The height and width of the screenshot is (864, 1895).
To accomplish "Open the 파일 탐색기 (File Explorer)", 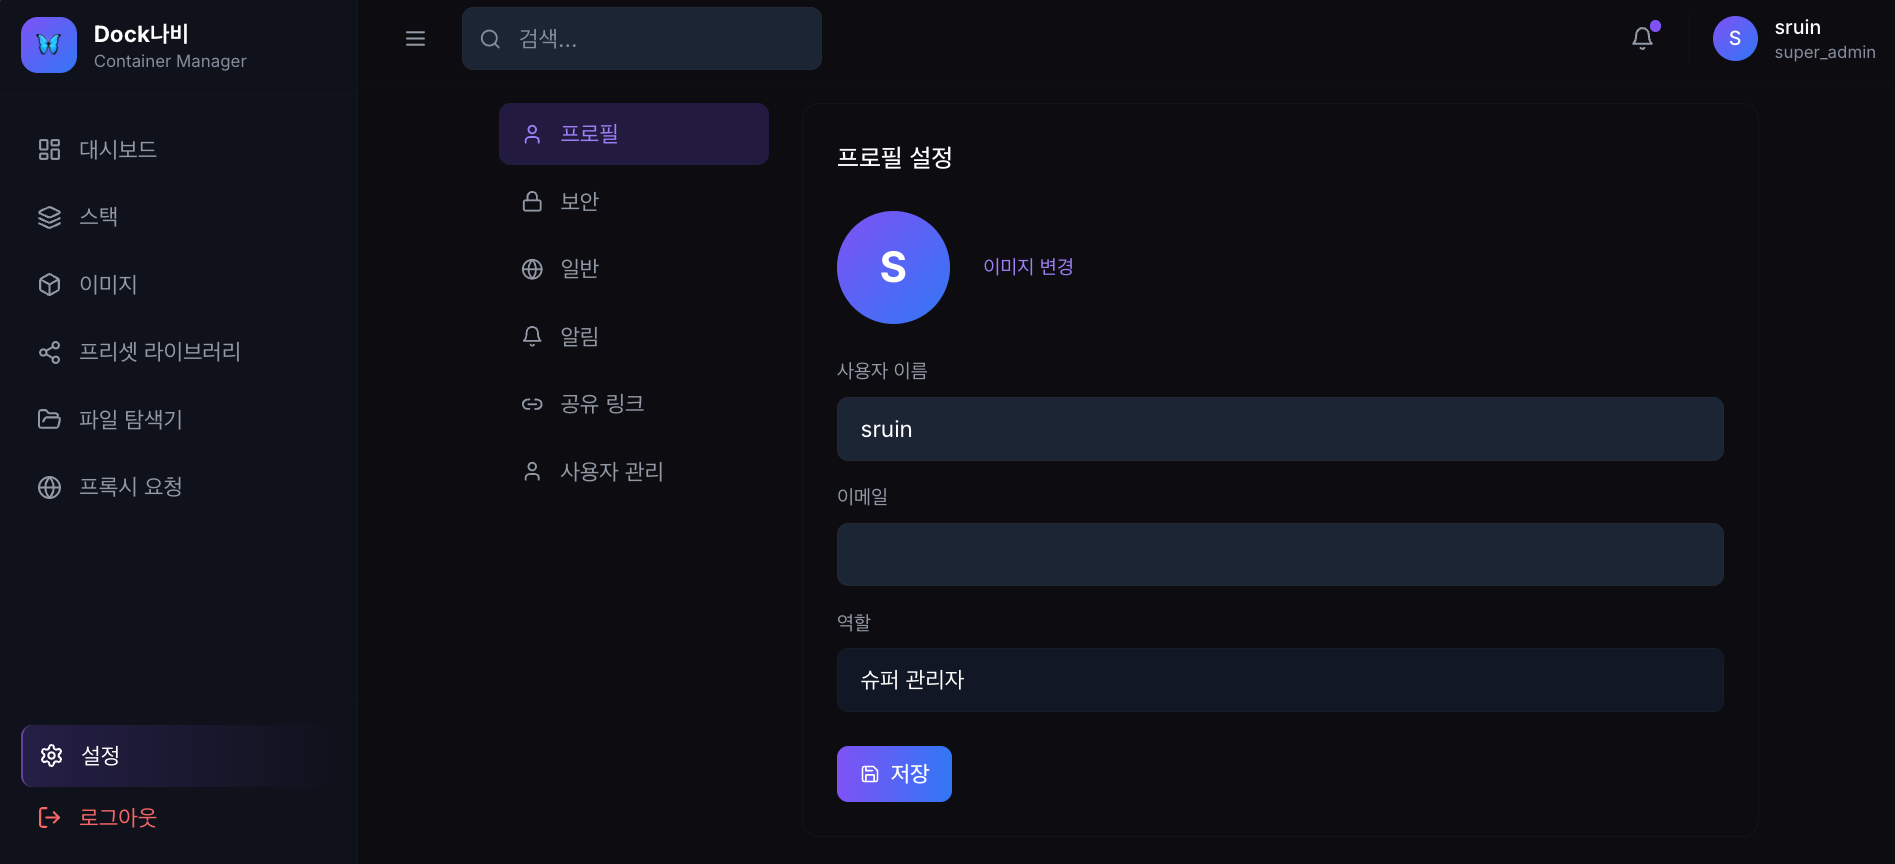I will (131, 419).
